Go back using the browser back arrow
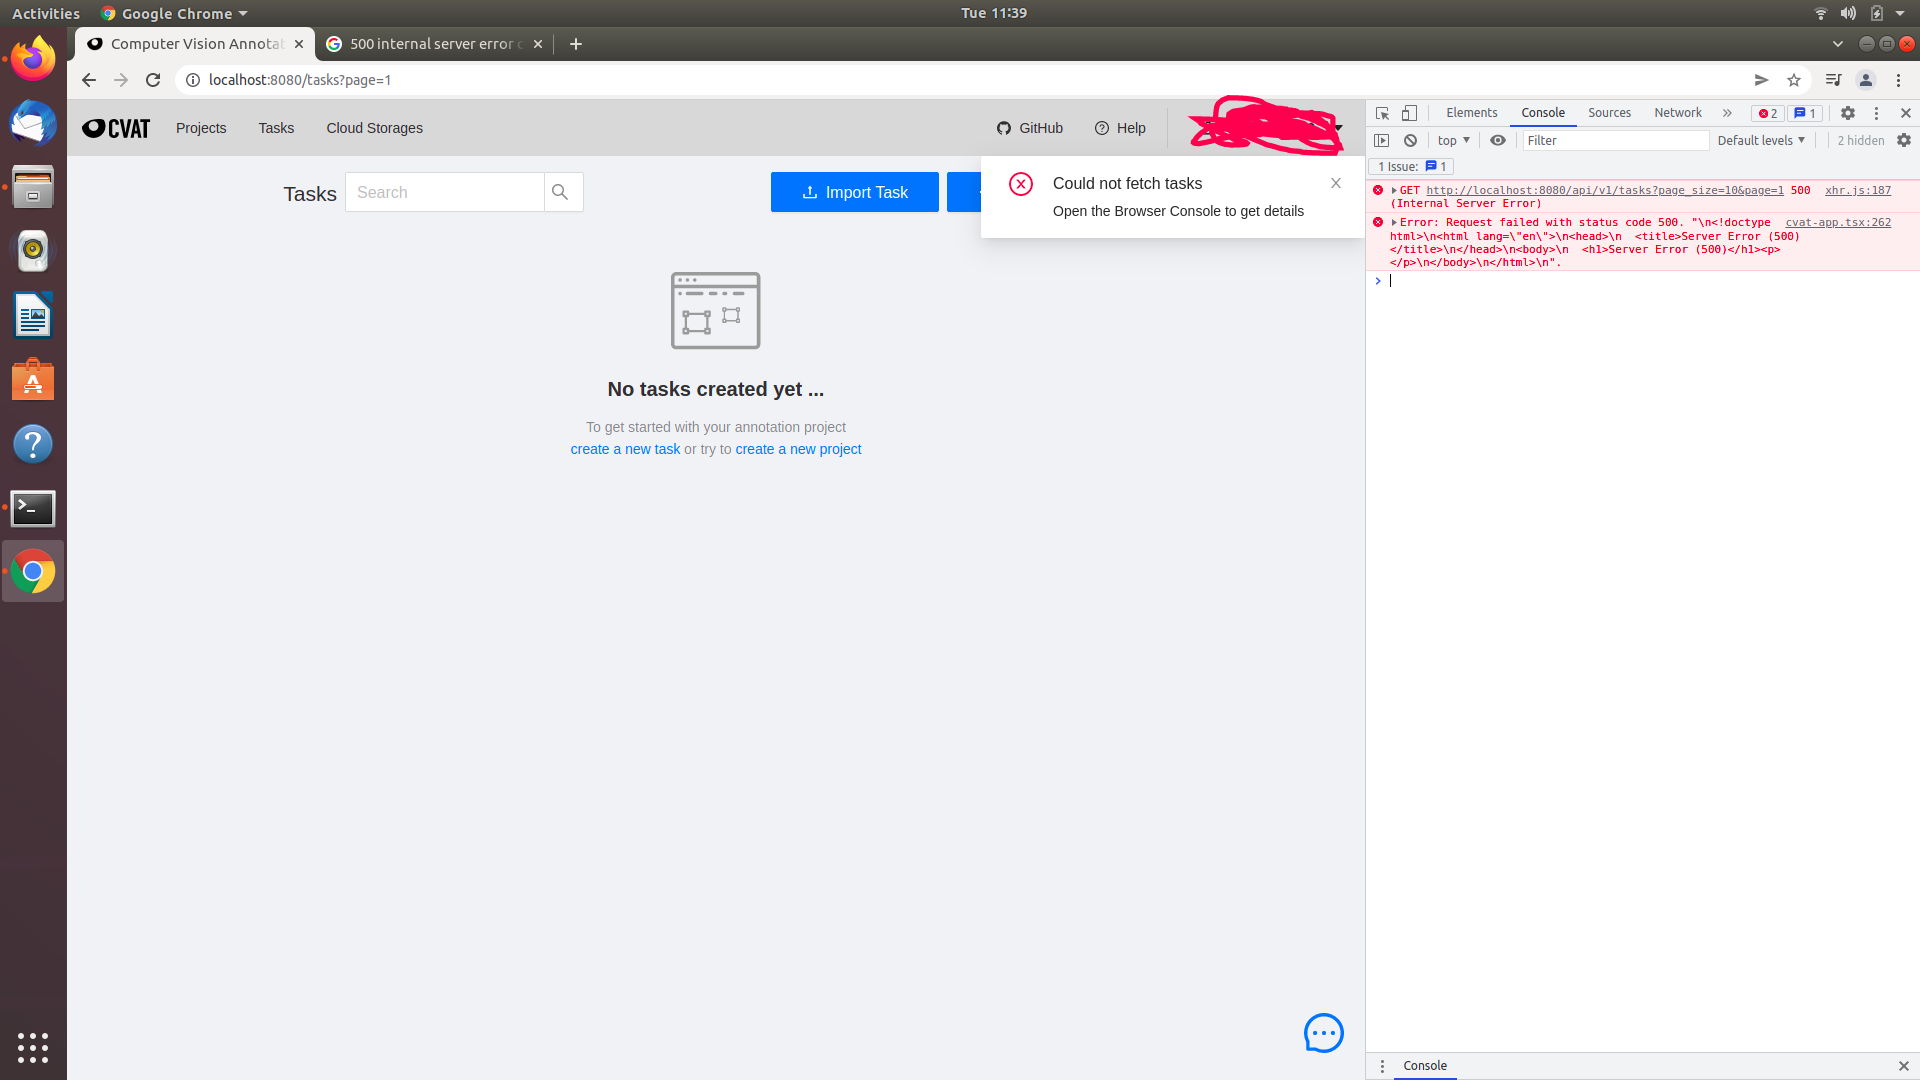The width and height of the screenshot is (1920, 1080). [89, 80]
